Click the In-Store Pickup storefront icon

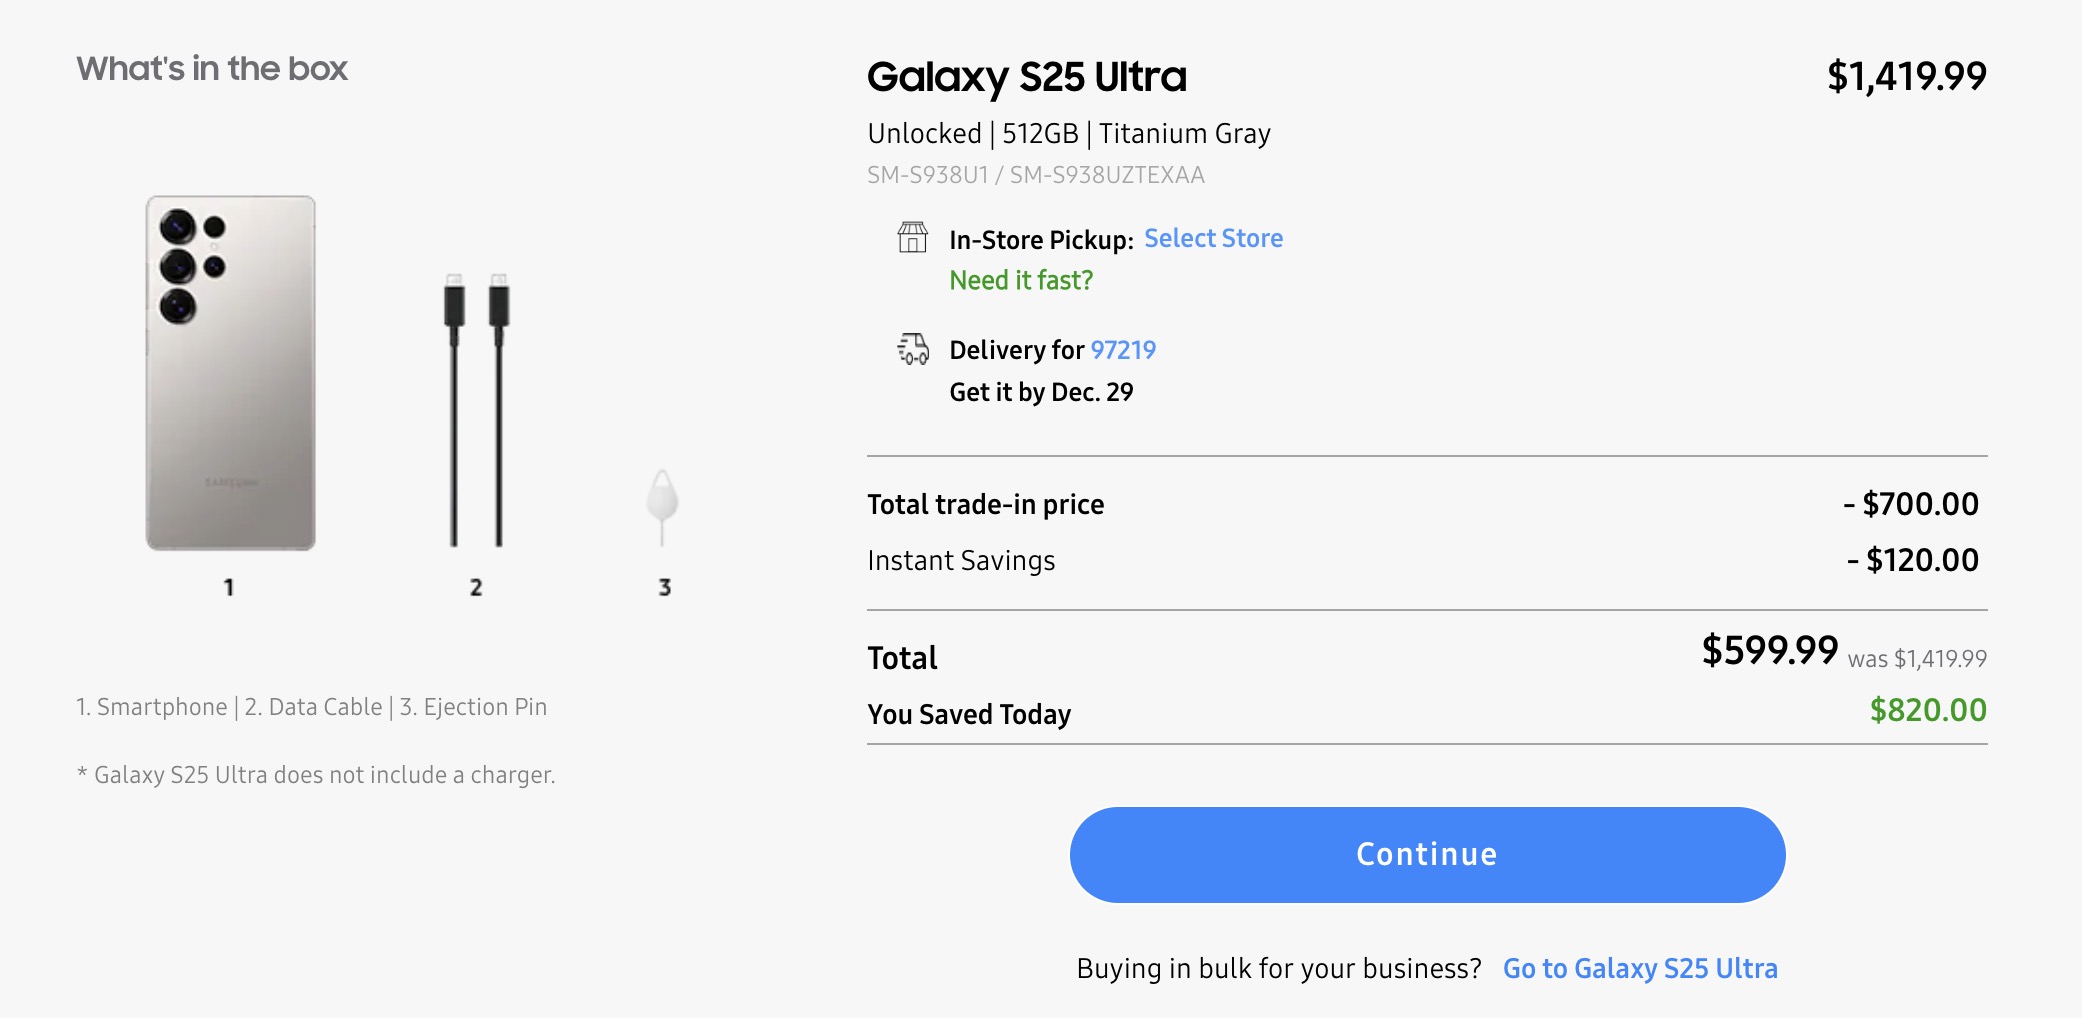pos(912,238)
